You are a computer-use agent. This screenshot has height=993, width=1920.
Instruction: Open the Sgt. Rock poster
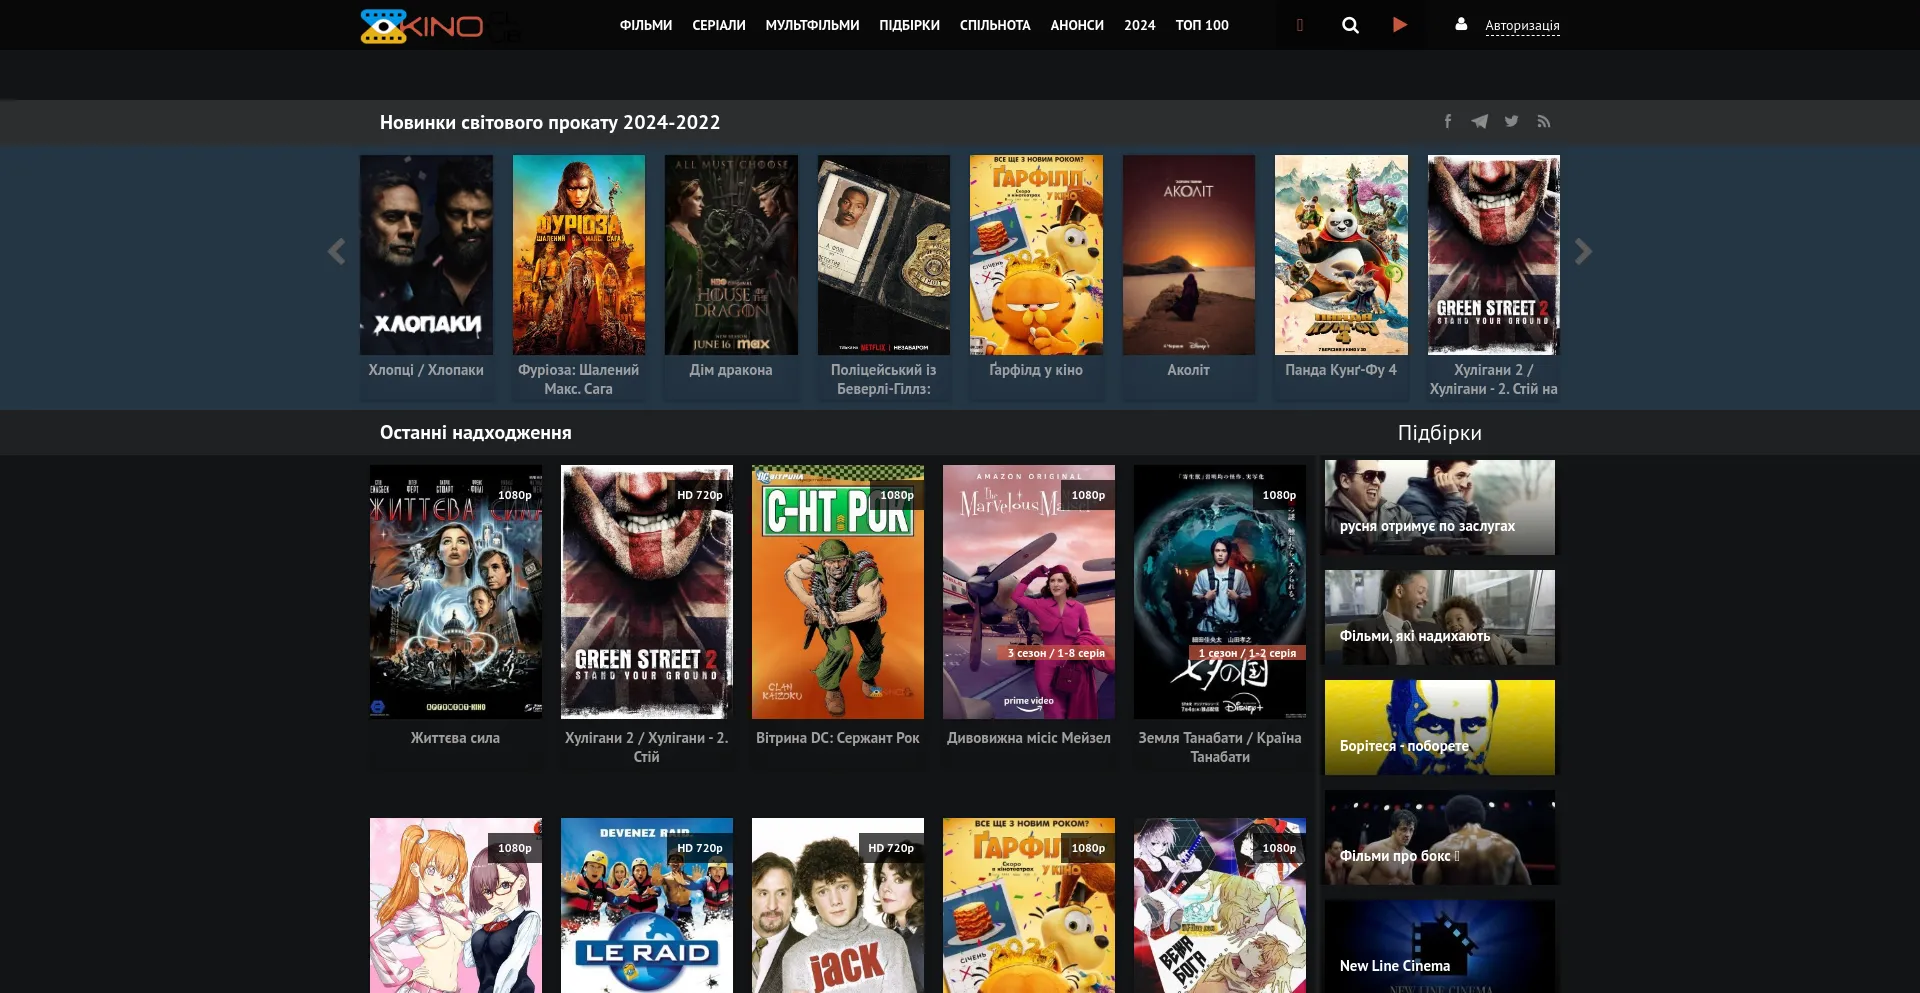pyautogui.click(x=838, y=592)
